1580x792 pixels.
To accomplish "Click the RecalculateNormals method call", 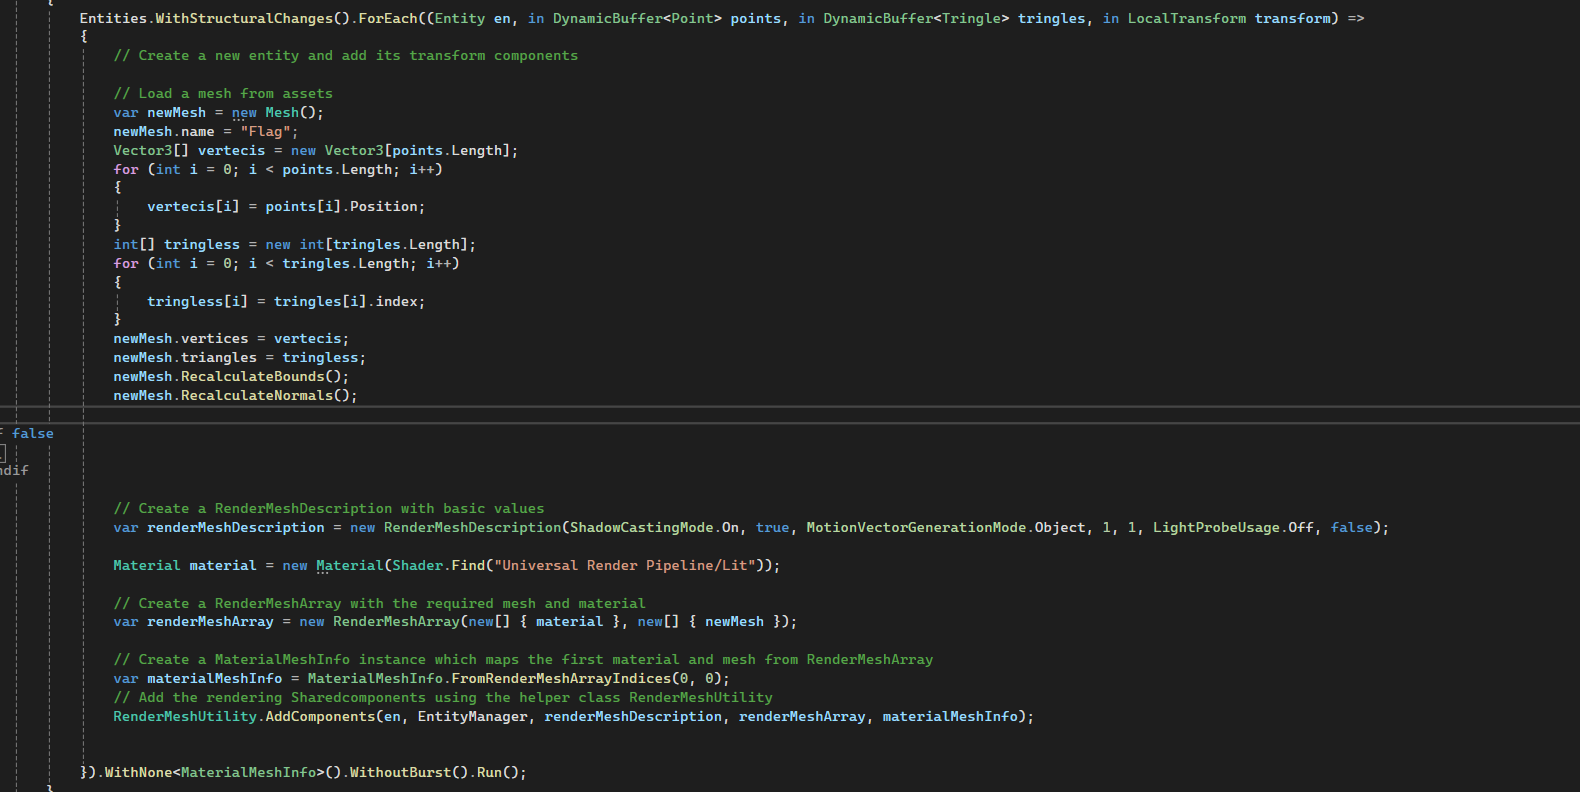I will click(269, 396).
